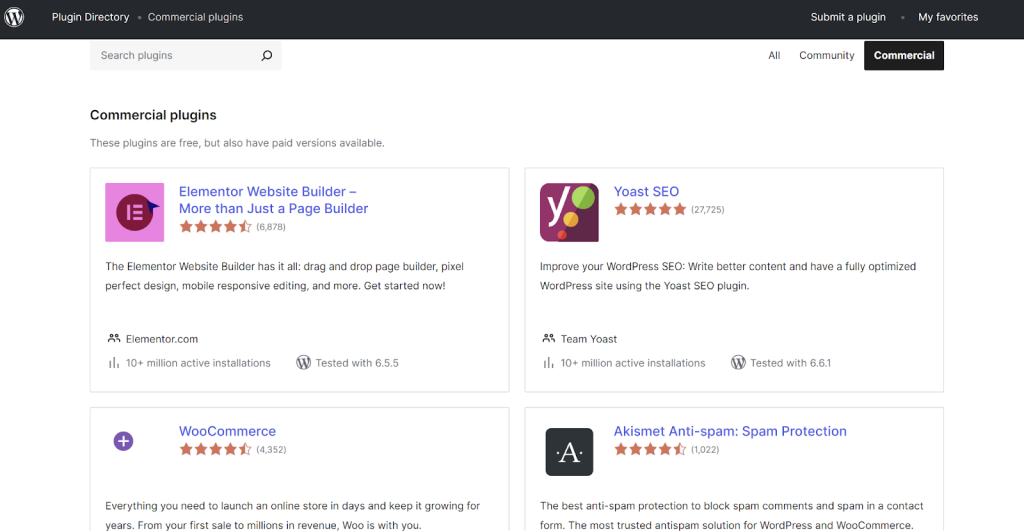The height and width of the screenshot is (531, 1024).
Task: Open the Yoast SEO plugin title
Action: point(647,191)
